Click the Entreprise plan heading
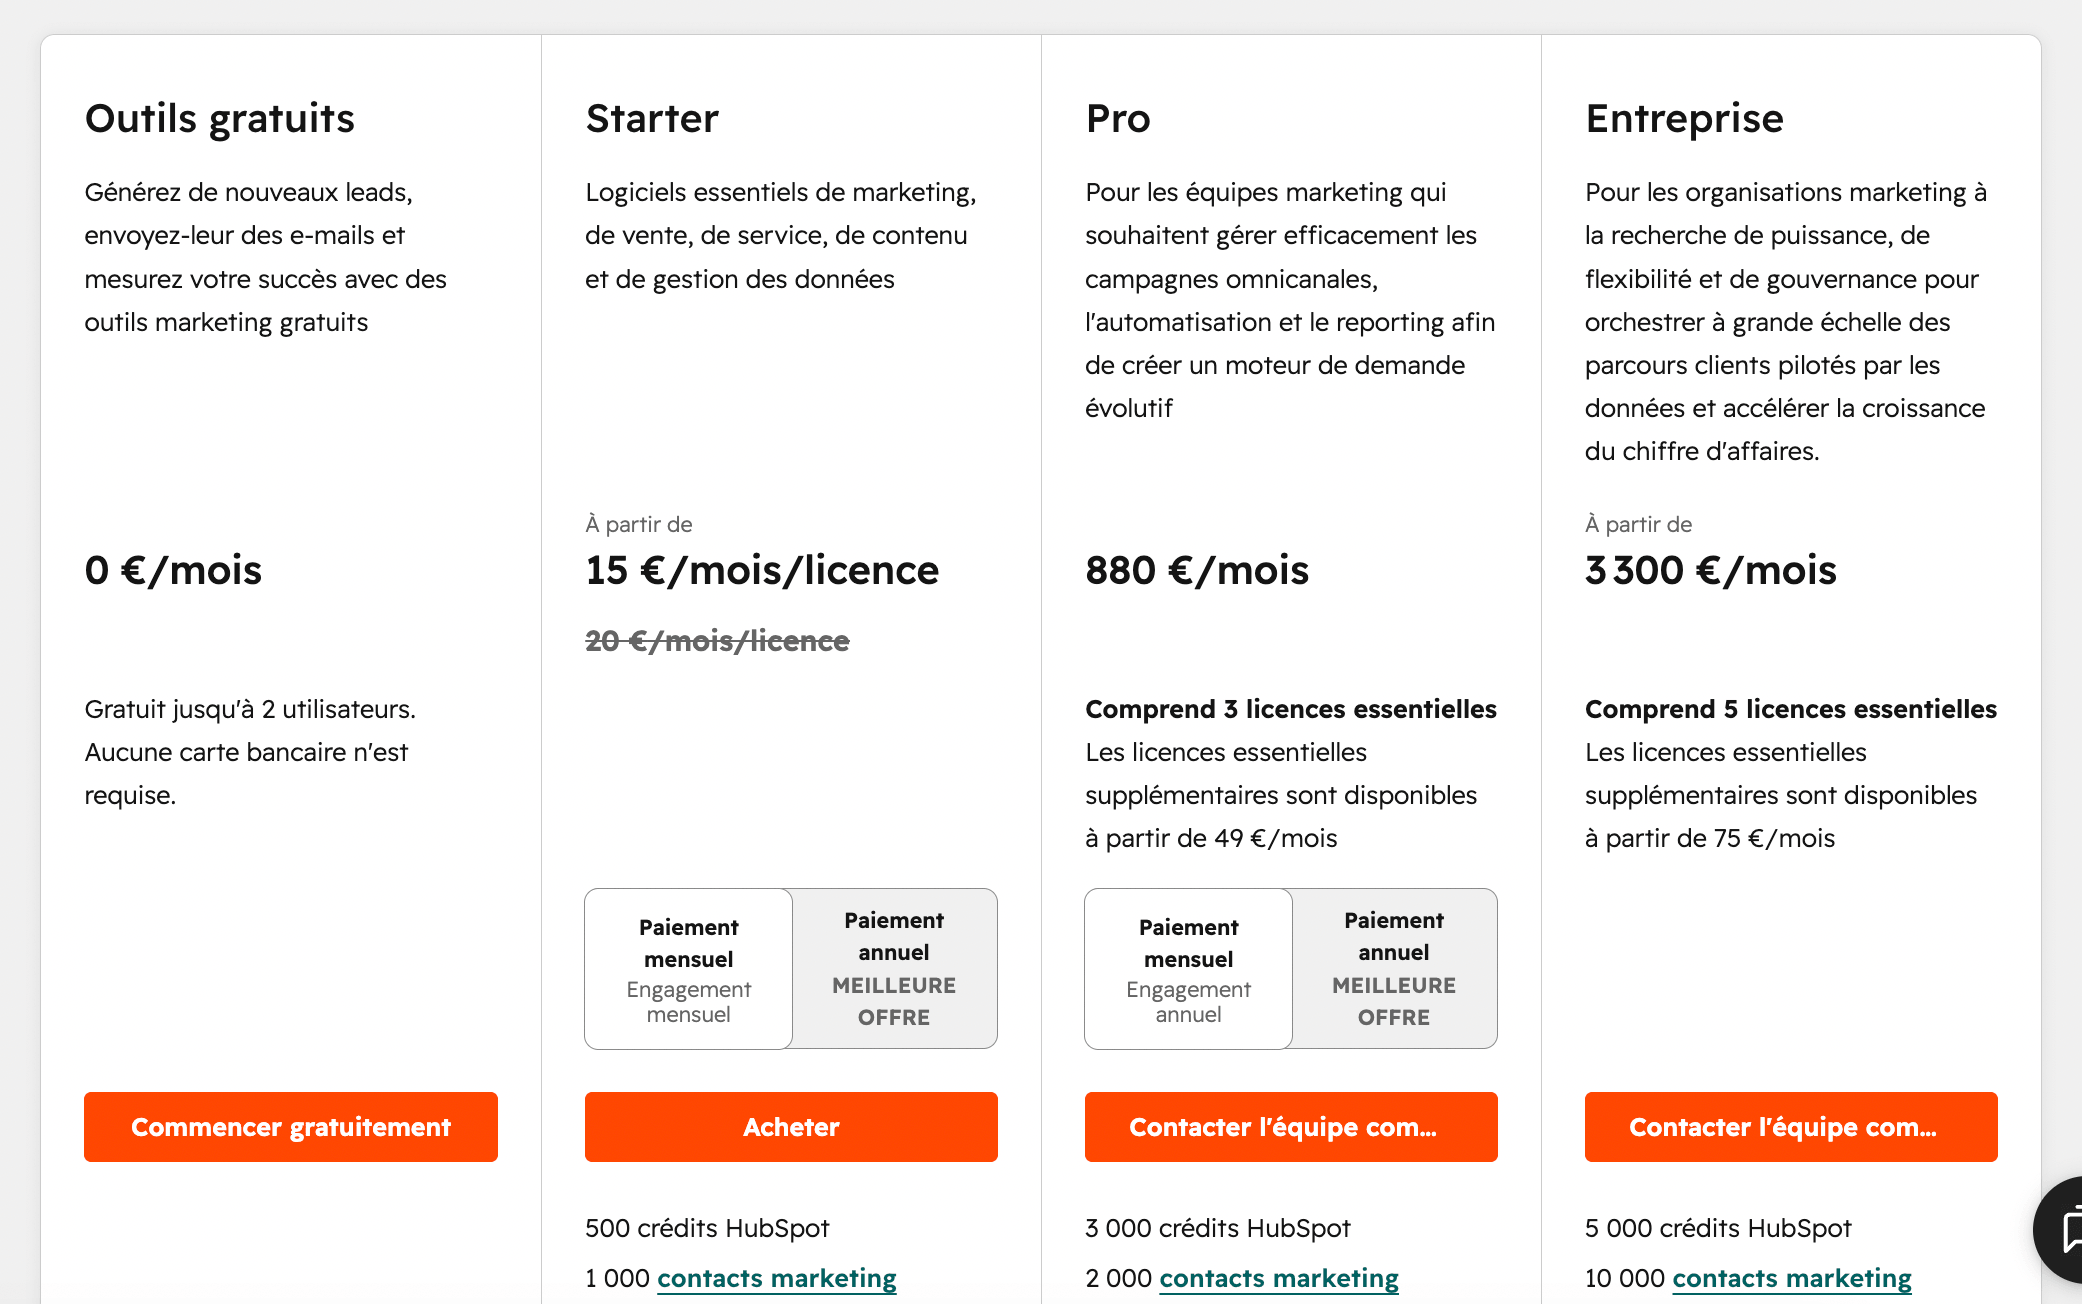Image resolution: width=2082 pixels, height=1304 pixels. click(x=1684, y=118)
